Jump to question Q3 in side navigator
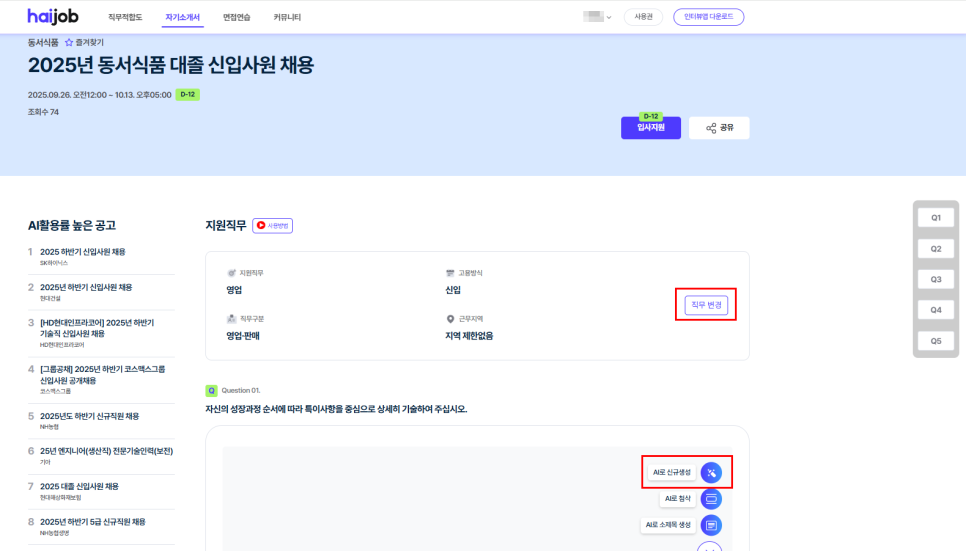 [936, 279]
